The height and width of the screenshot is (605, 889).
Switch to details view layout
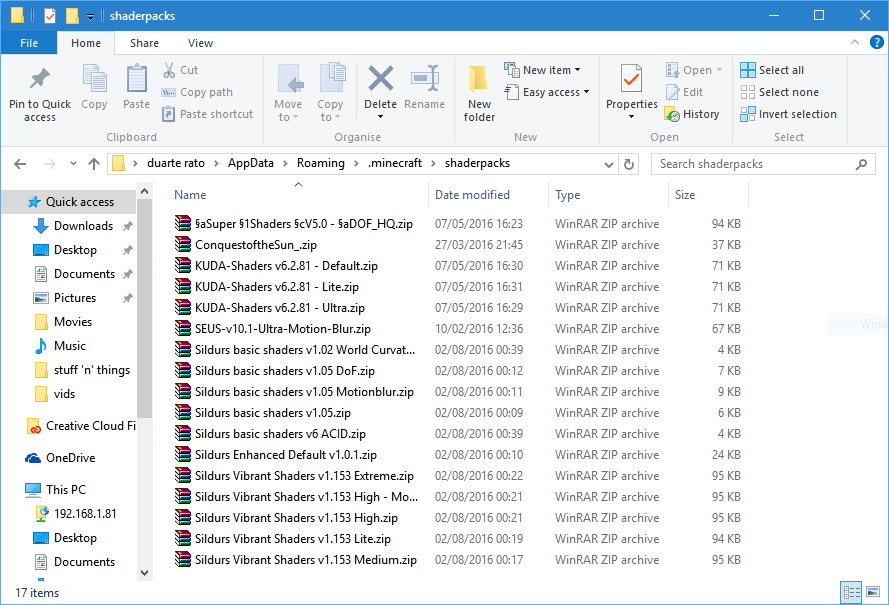851,593
